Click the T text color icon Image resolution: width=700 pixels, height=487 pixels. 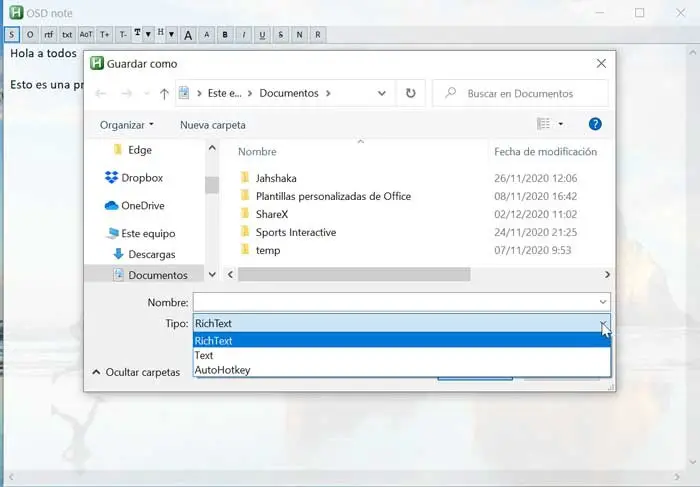pyautogui.click(x=138, y=33)
